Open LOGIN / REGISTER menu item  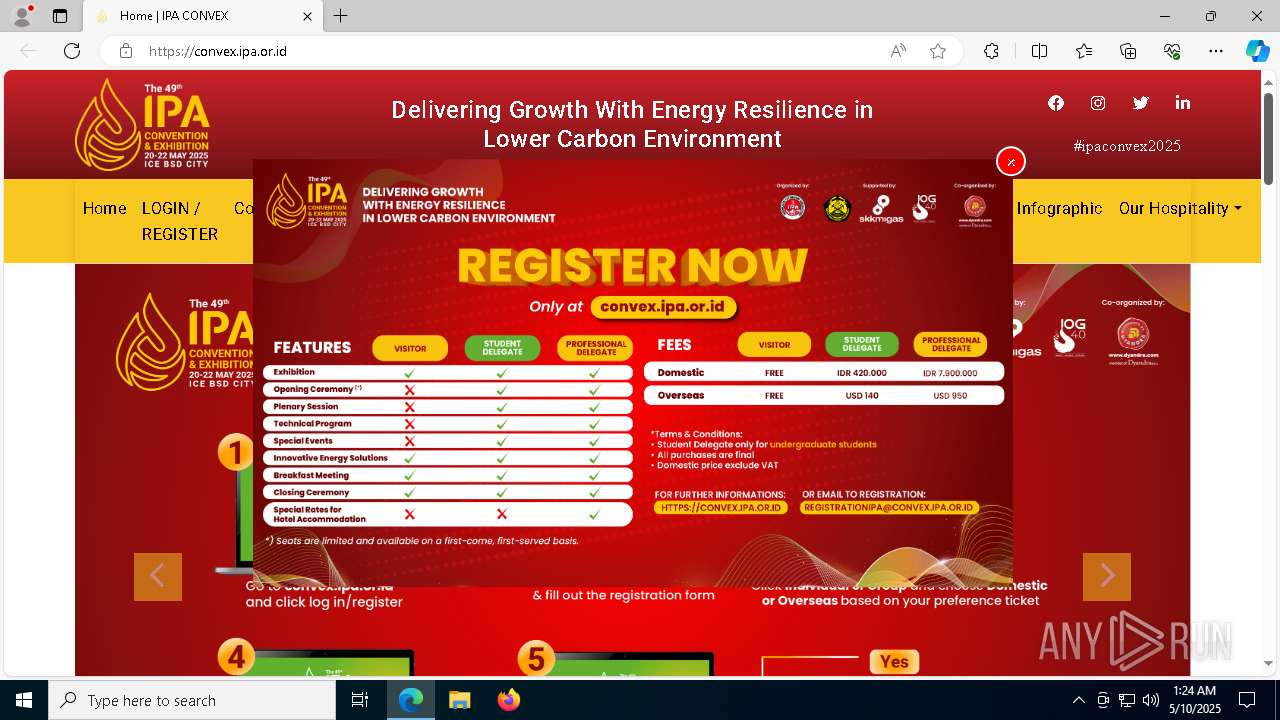[x=180, y=221]
